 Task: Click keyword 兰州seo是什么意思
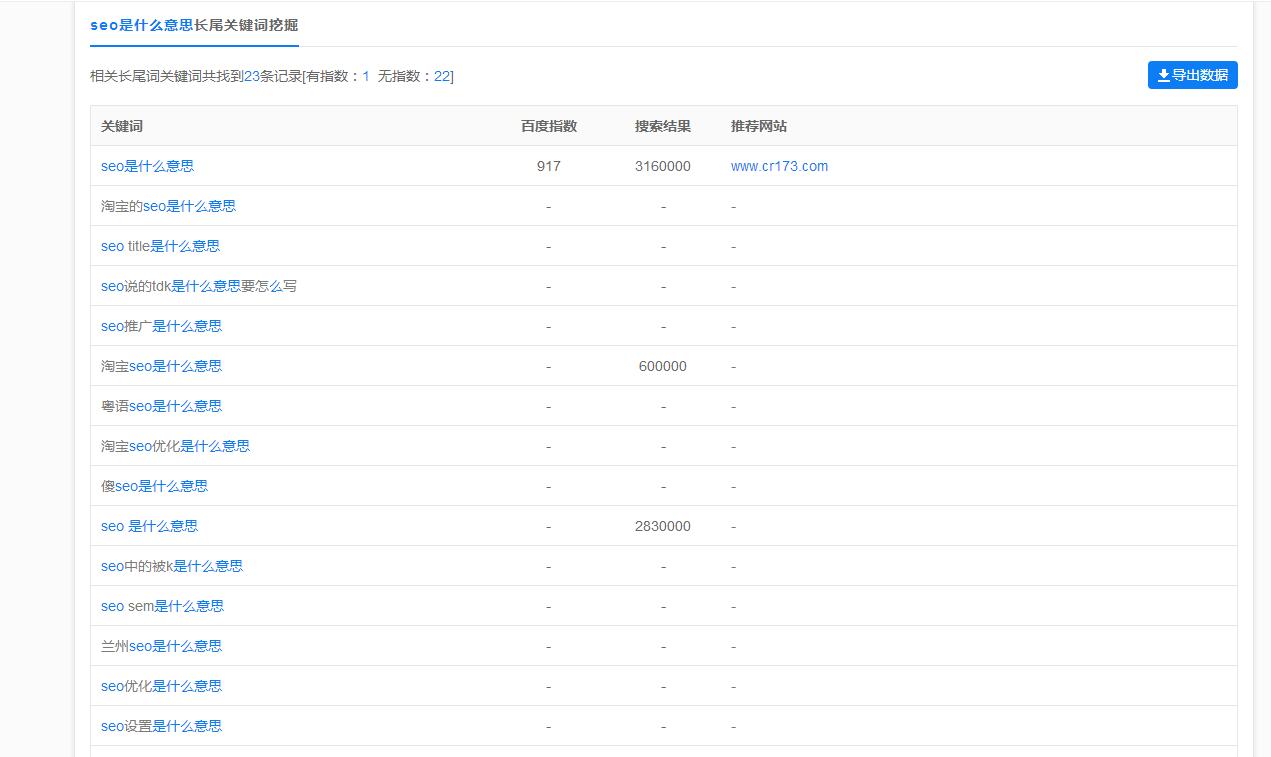(161, 646)
